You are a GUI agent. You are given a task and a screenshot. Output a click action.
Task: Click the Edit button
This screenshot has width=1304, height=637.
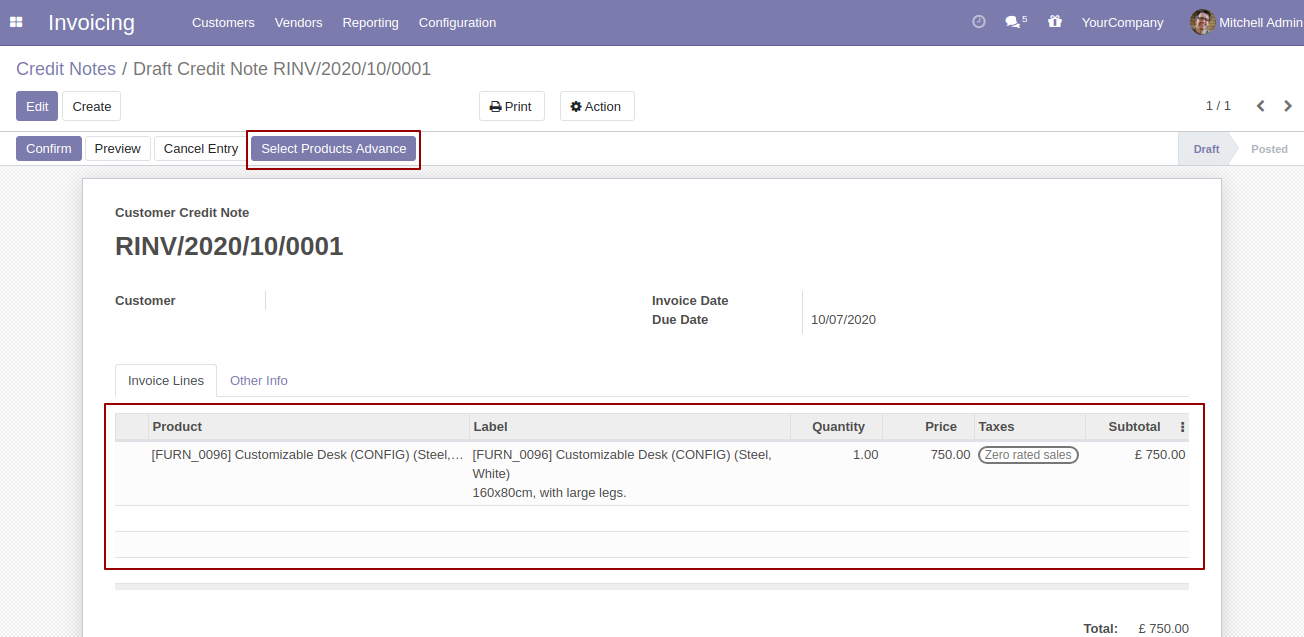[37, 106]
